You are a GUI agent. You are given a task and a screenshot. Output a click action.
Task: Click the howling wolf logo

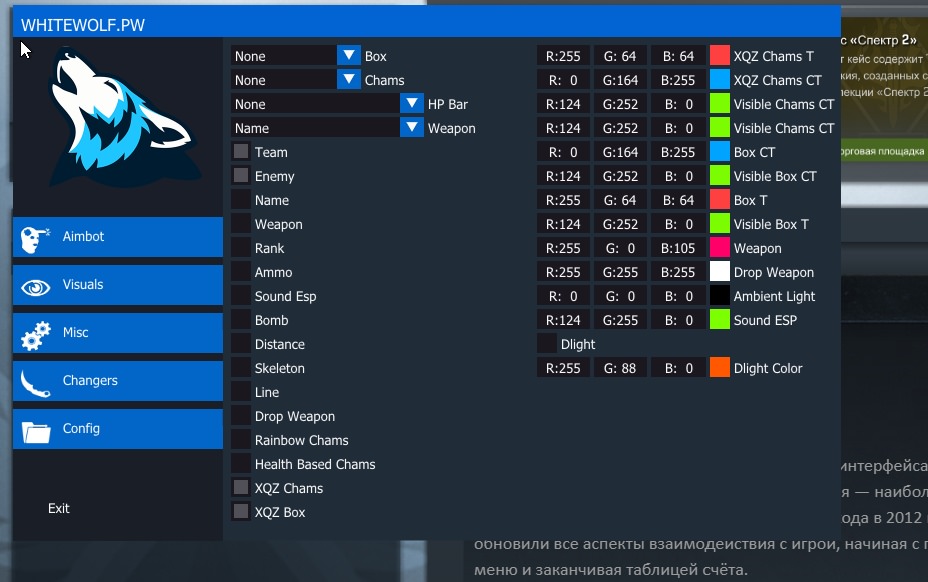tap(117, 122)
